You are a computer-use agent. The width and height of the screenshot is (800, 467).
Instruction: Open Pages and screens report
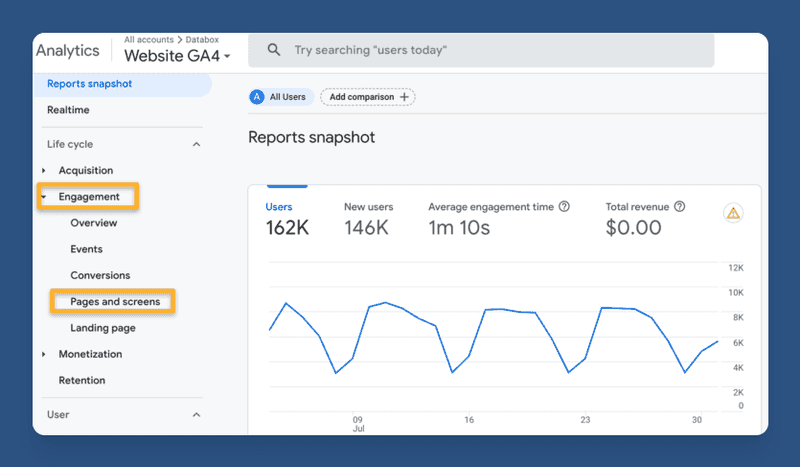point(115,302)
